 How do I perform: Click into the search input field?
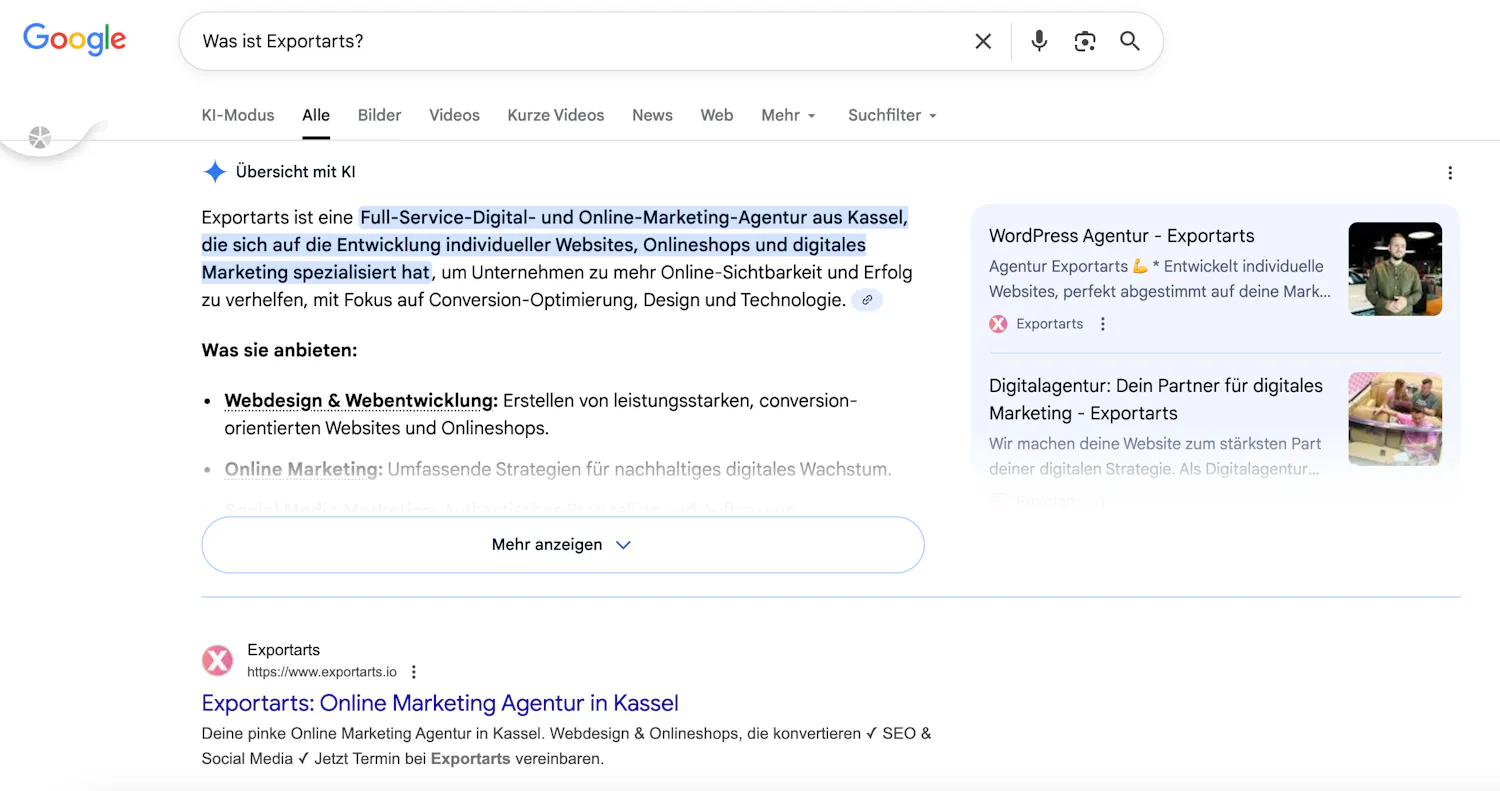pos(570,41)
